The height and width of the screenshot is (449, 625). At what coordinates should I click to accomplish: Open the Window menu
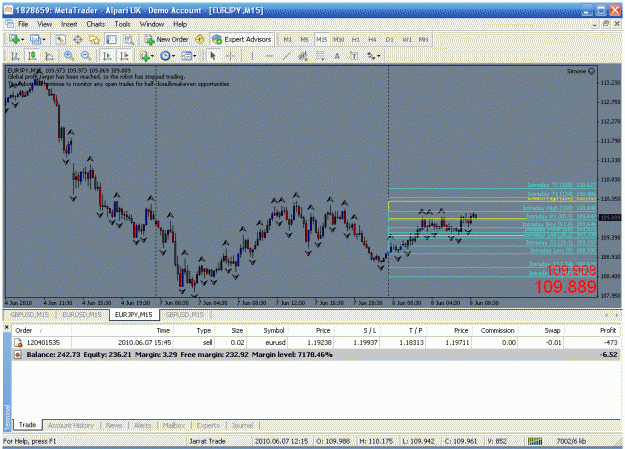tap(152, 24)
